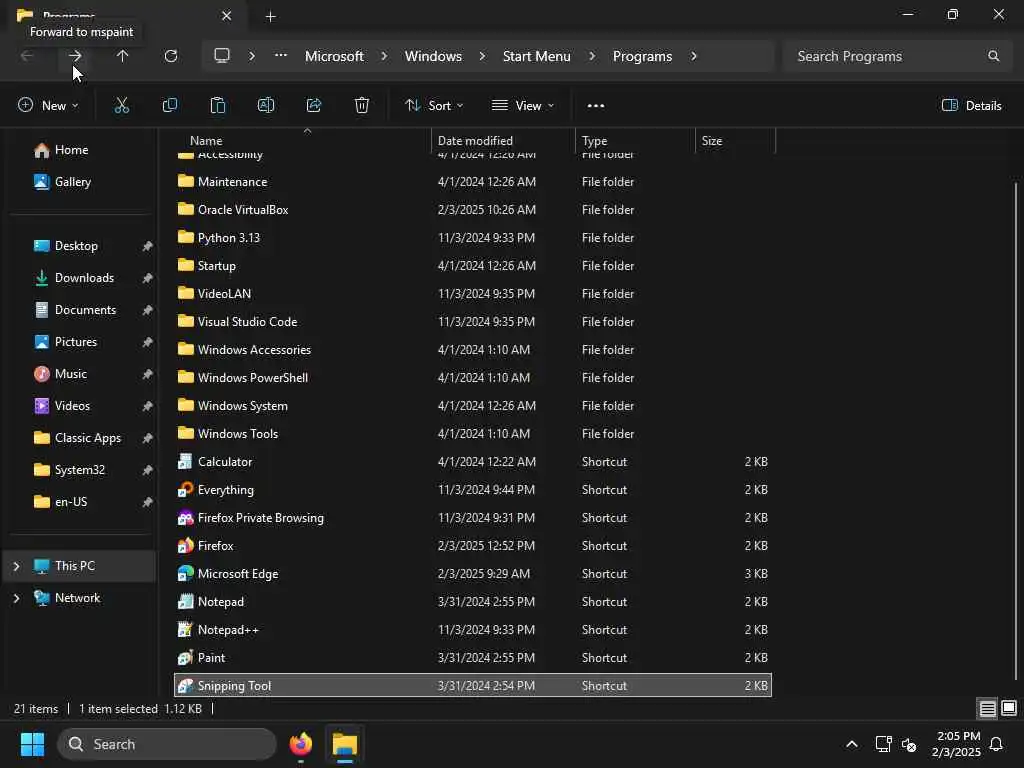Click the Cut scissors icon
This screenshot has width=1024, height=768.
tap(121, 105)
